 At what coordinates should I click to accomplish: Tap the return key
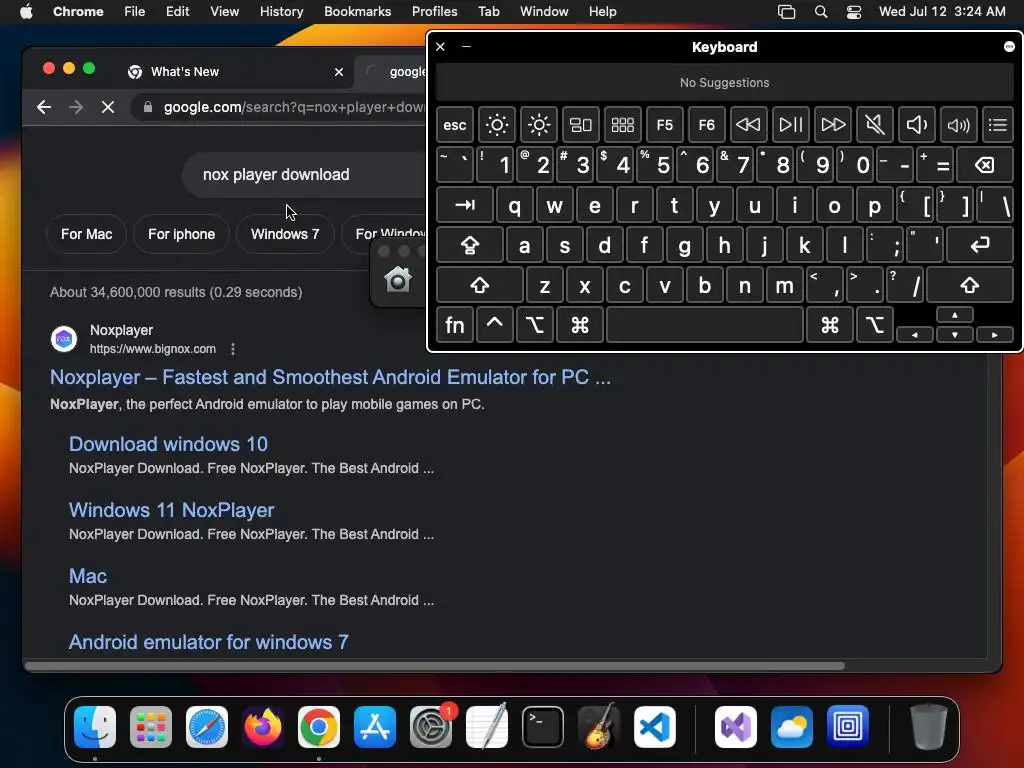[980, 246]
